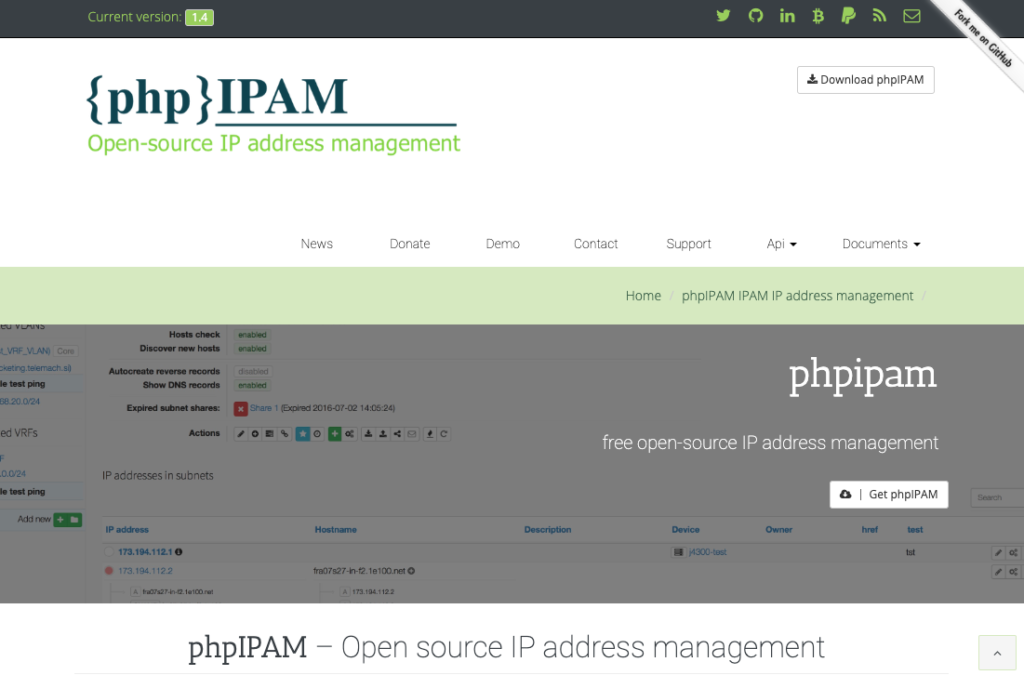Image resolution: width=1024 pixels, height=675 pixels.
Task: Click the phpIPAM IPAM IP address management breadcrumb
Action: 797,296
